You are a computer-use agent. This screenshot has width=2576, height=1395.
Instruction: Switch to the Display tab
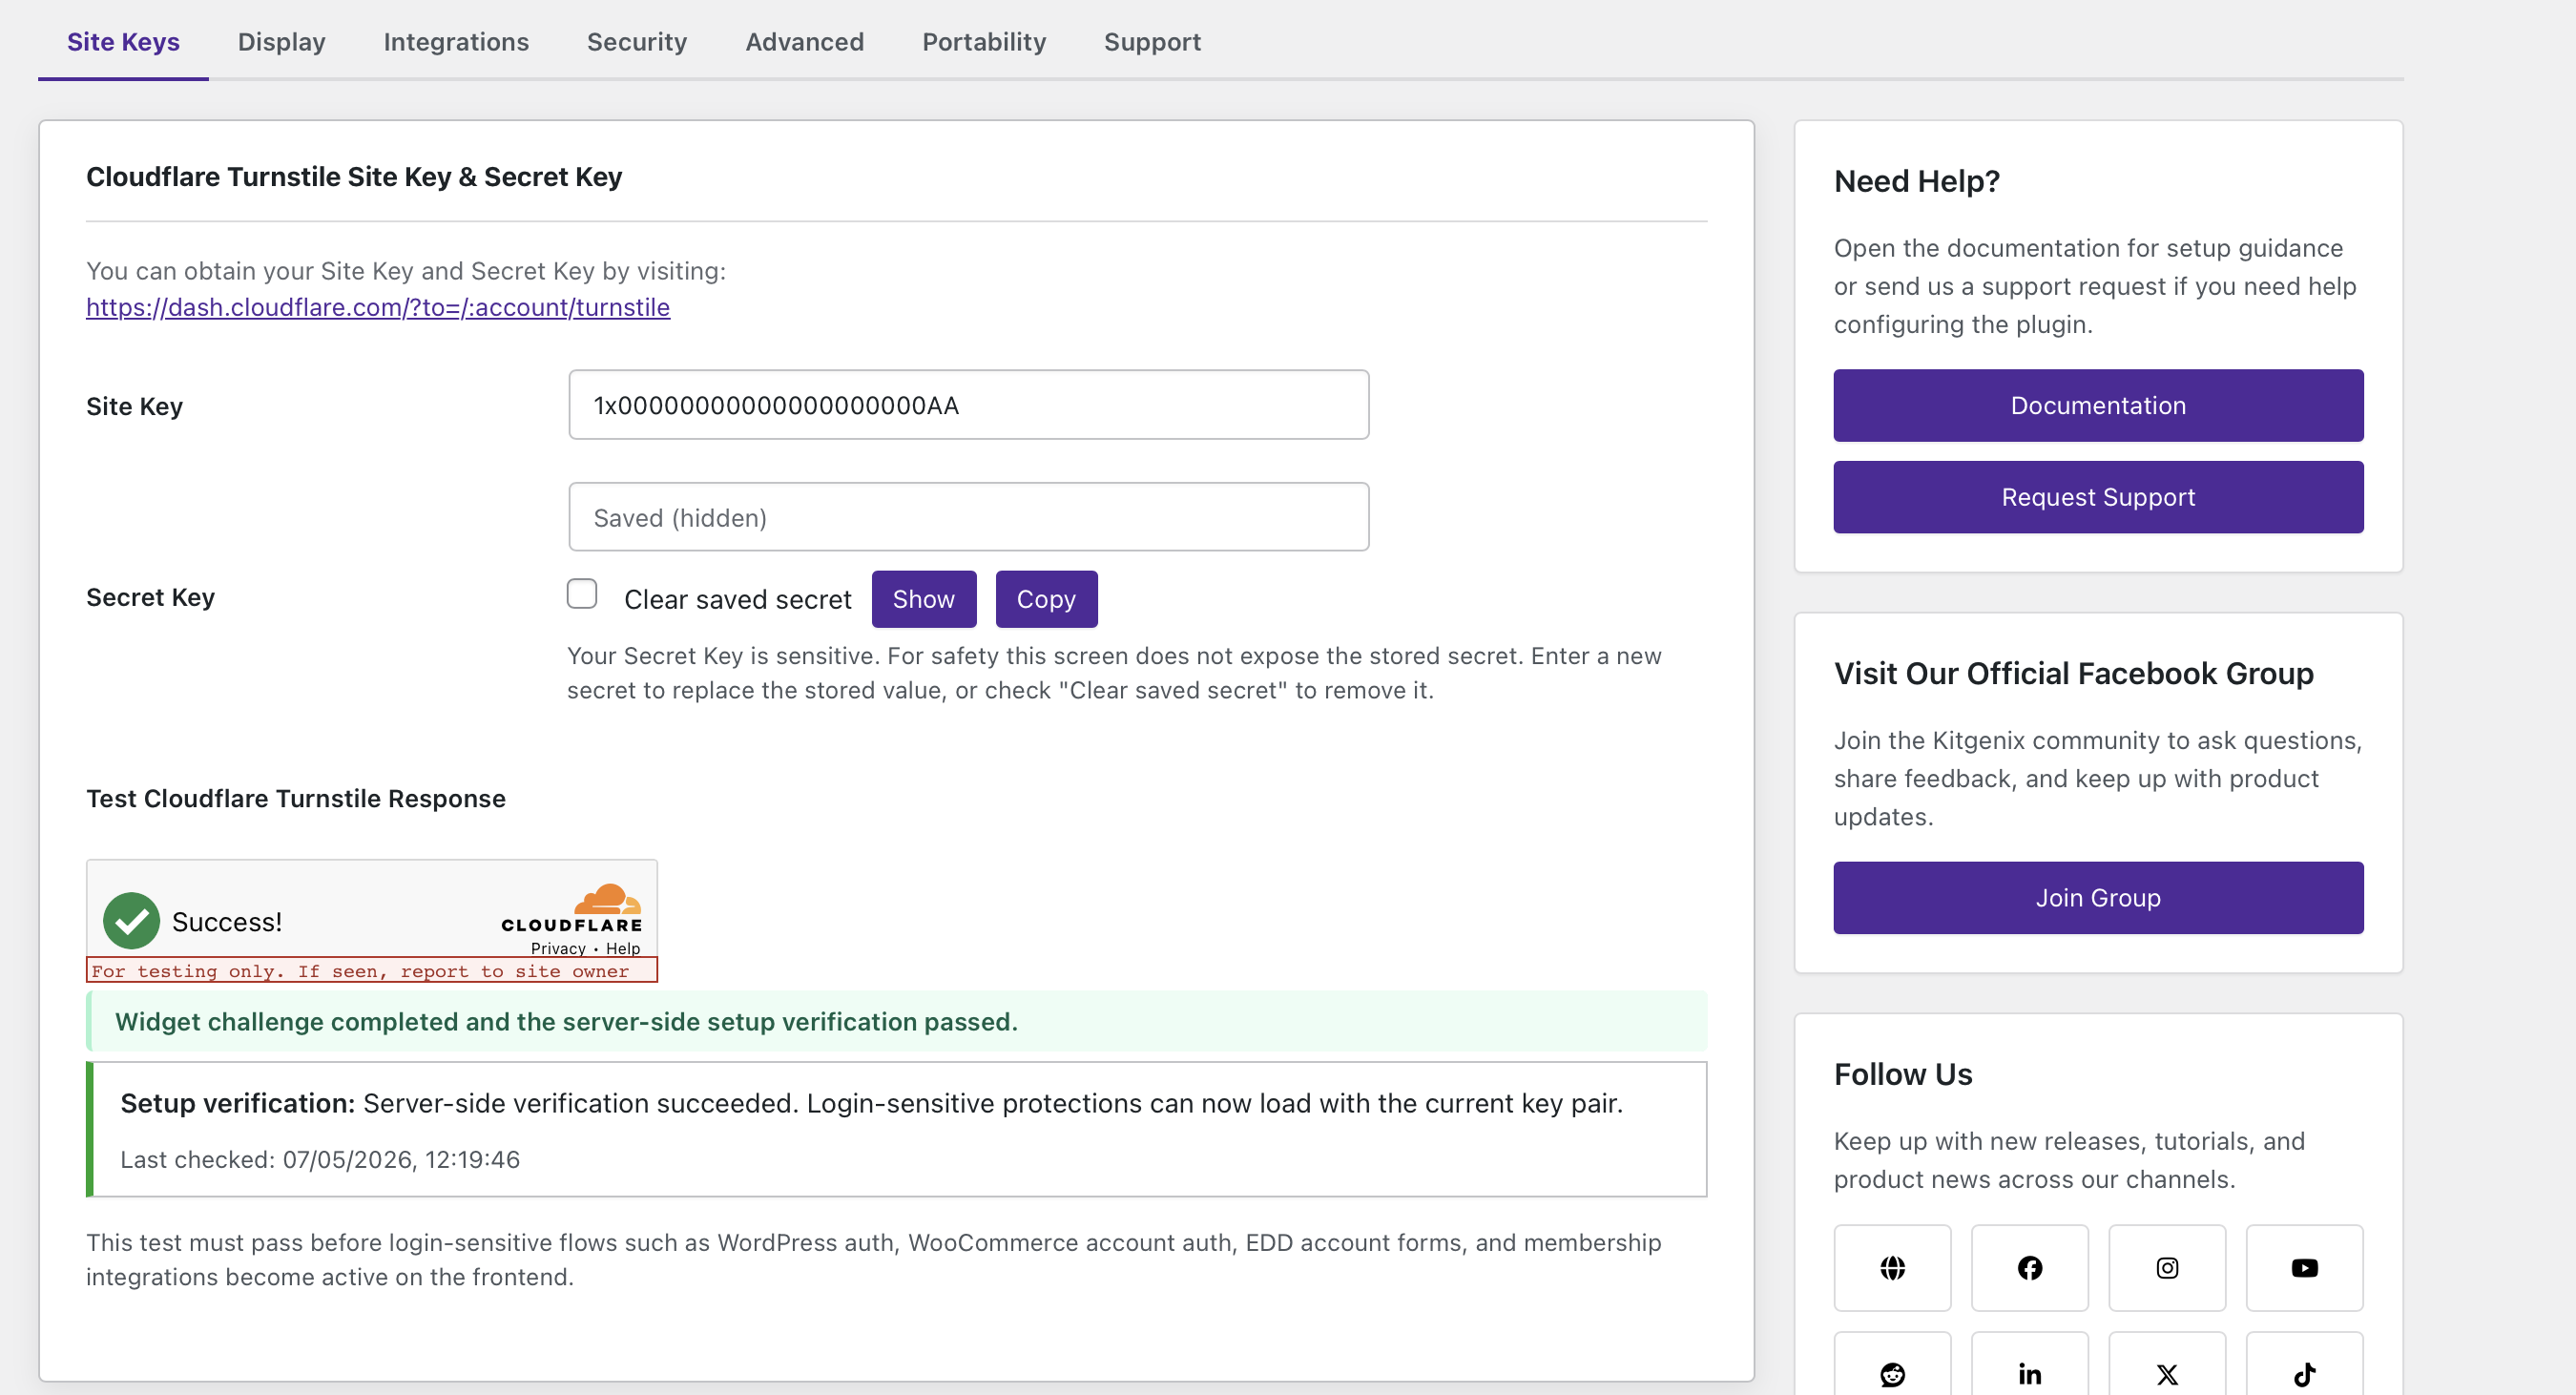pos(281,41)
